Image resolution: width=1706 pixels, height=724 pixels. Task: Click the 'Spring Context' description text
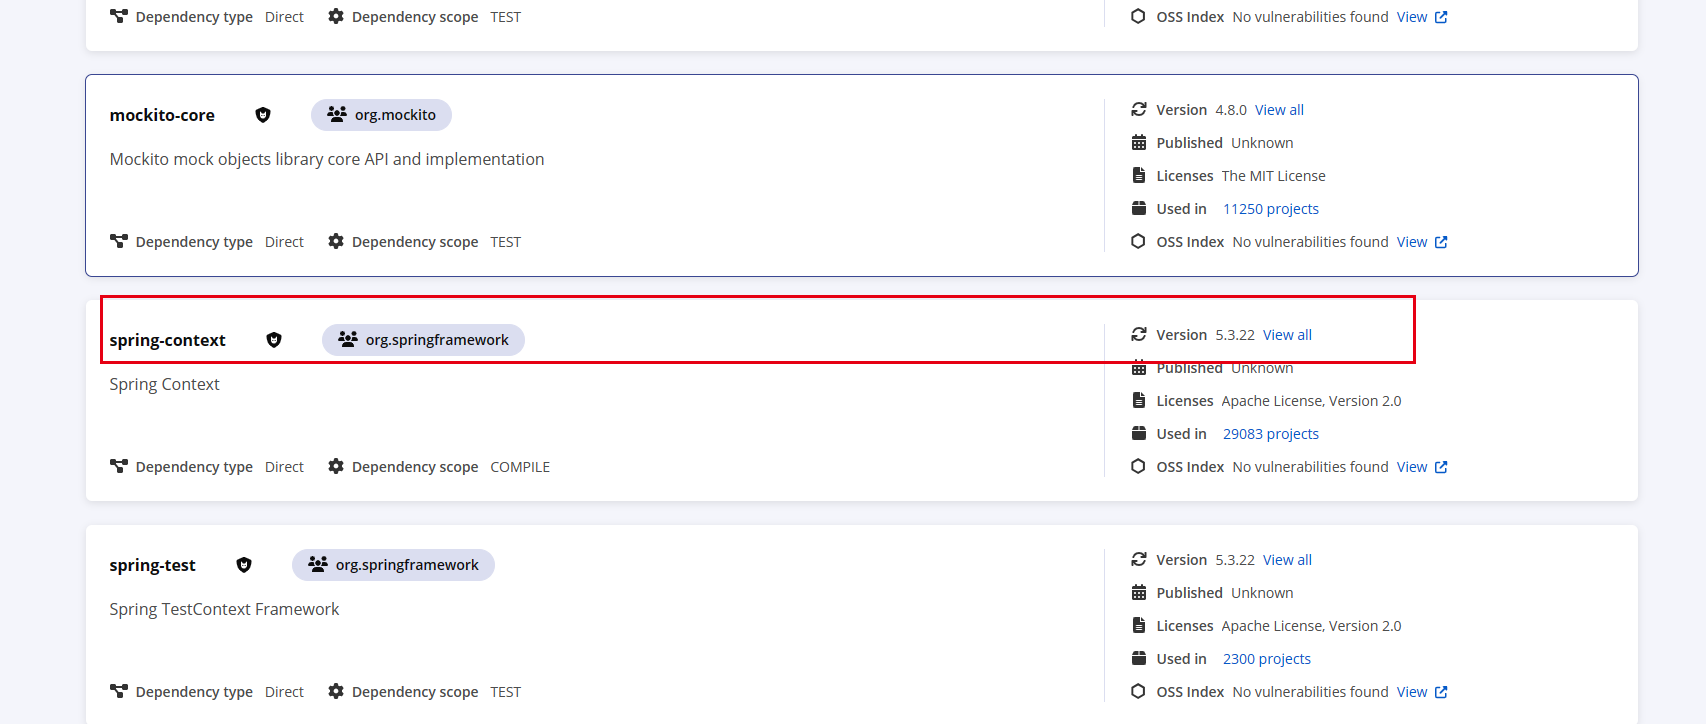pyautogui.click(x=164, y=384)
